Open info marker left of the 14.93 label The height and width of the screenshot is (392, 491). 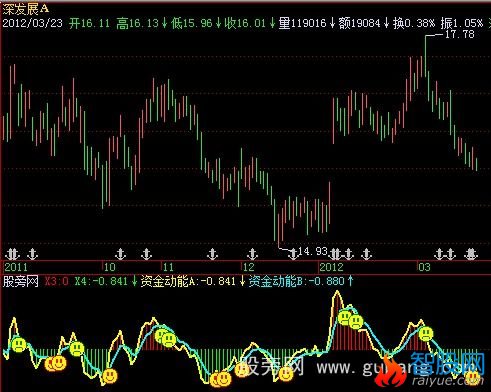coord(293,254)
